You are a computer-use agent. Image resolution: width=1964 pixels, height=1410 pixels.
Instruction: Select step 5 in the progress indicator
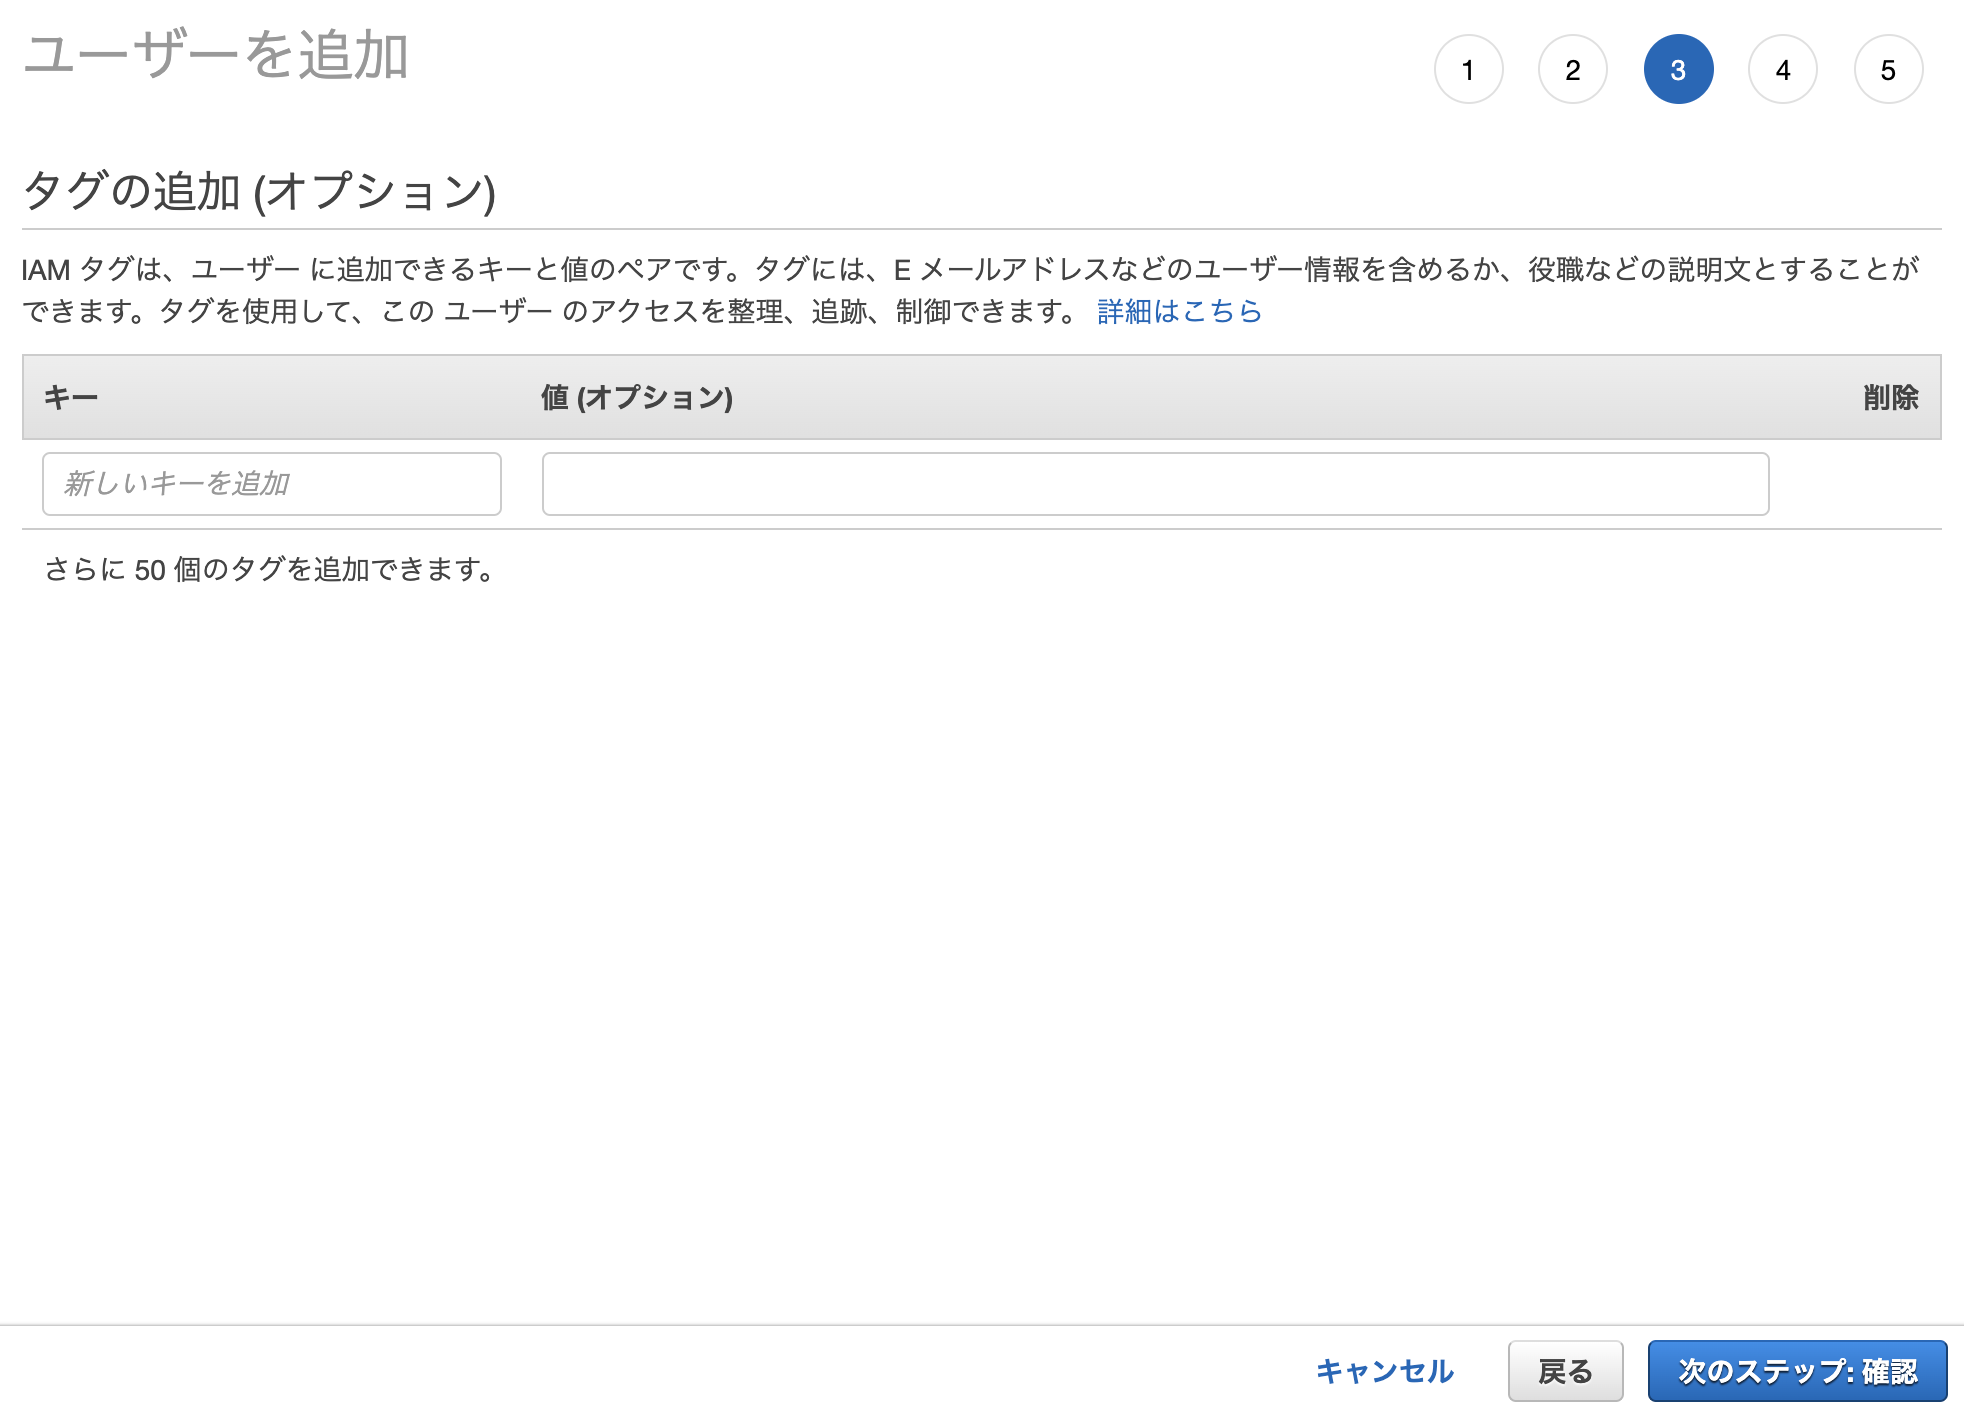coord(1888,69)
